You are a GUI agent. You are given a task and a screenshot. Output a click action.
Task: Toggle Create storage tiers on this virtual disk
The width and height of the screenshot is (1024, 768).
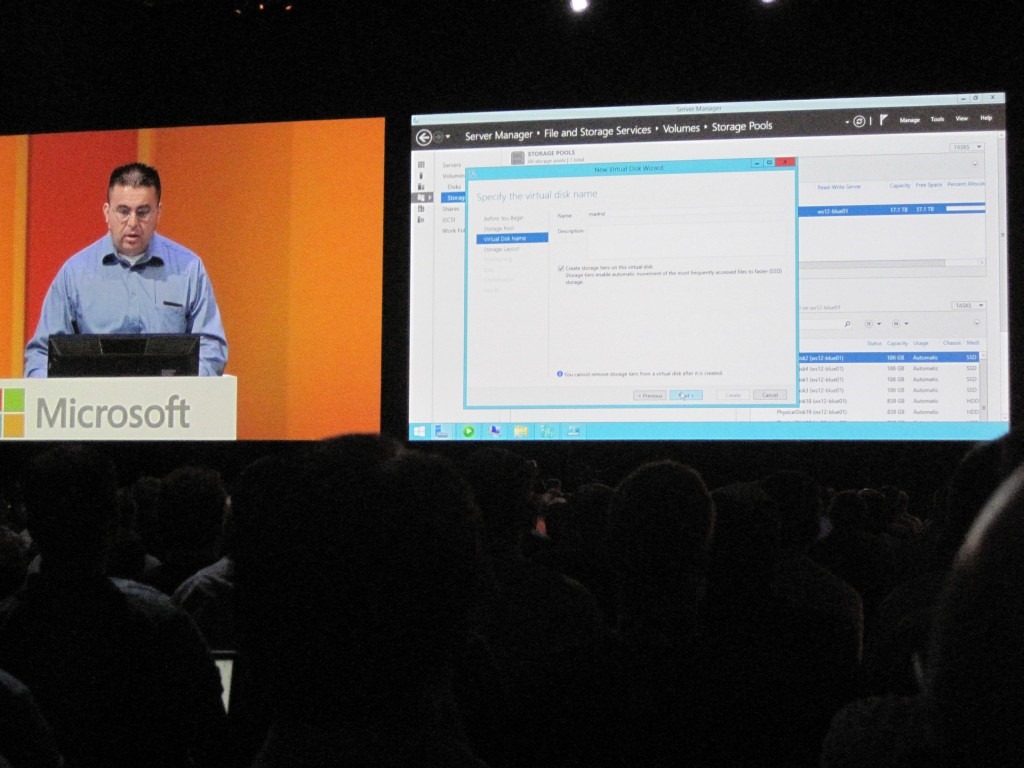(560, 268)
